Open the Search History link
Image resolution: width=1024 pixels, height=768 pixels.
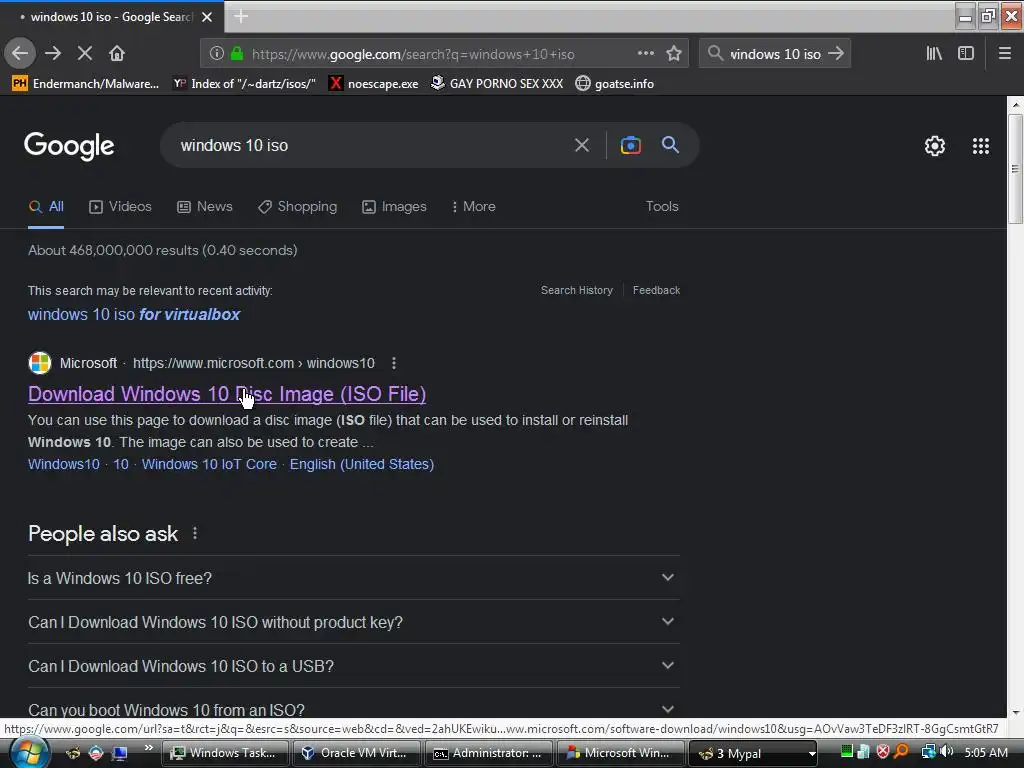coord(577,290)
